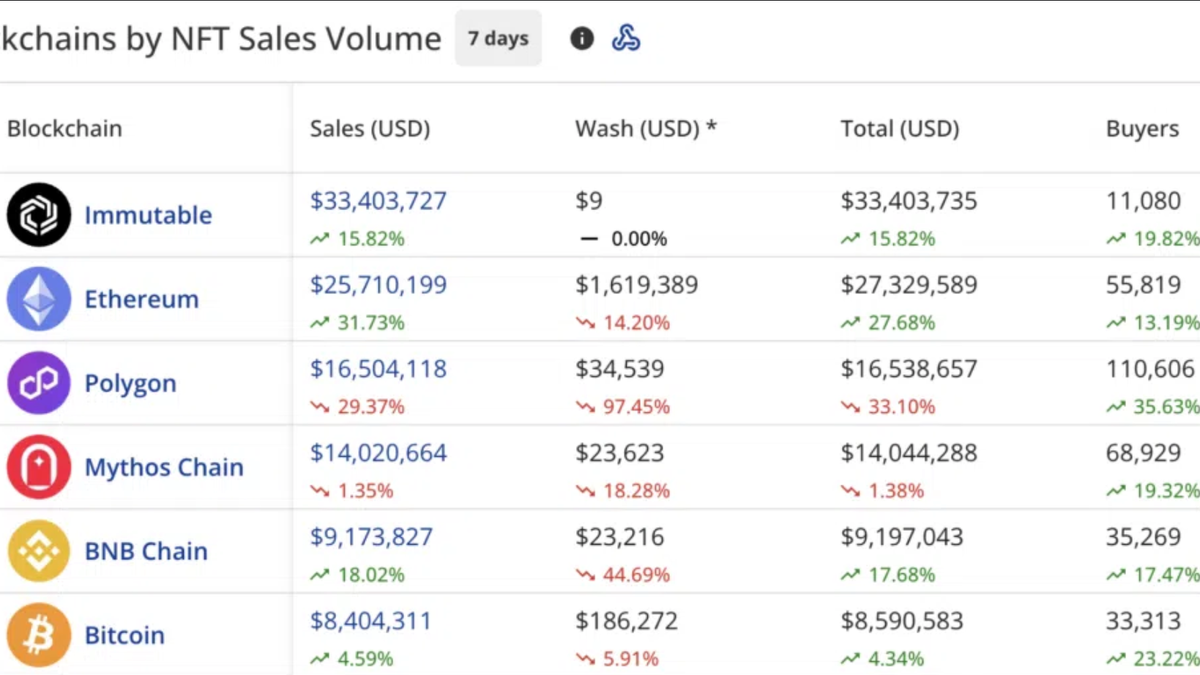Click Bitcoin sales value $8,404,311
The height and width of the screenshot is (675, 1200).
370,621
